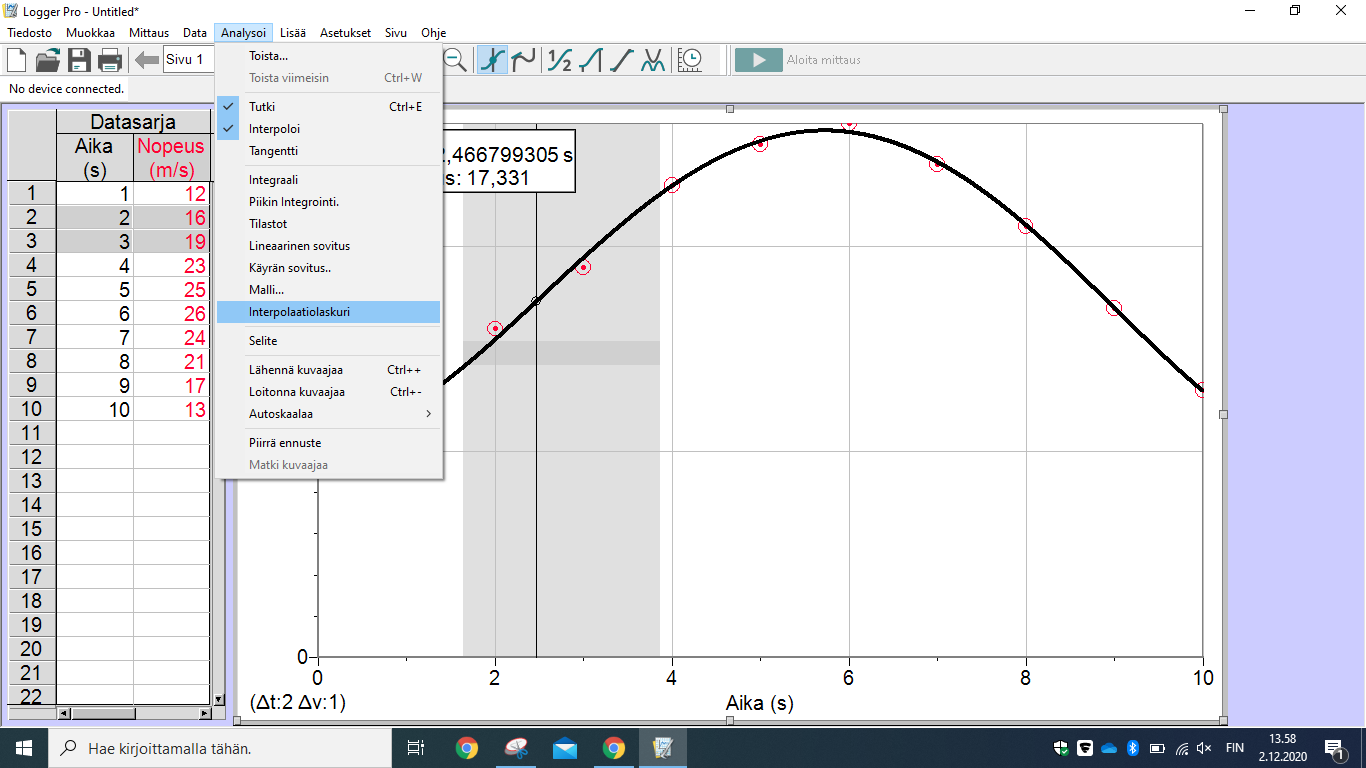The height and width of the screenshot is (768, 1366).
Task: Toggle the Examine tool icon in toolbar
Action: (x=491, y=60)
